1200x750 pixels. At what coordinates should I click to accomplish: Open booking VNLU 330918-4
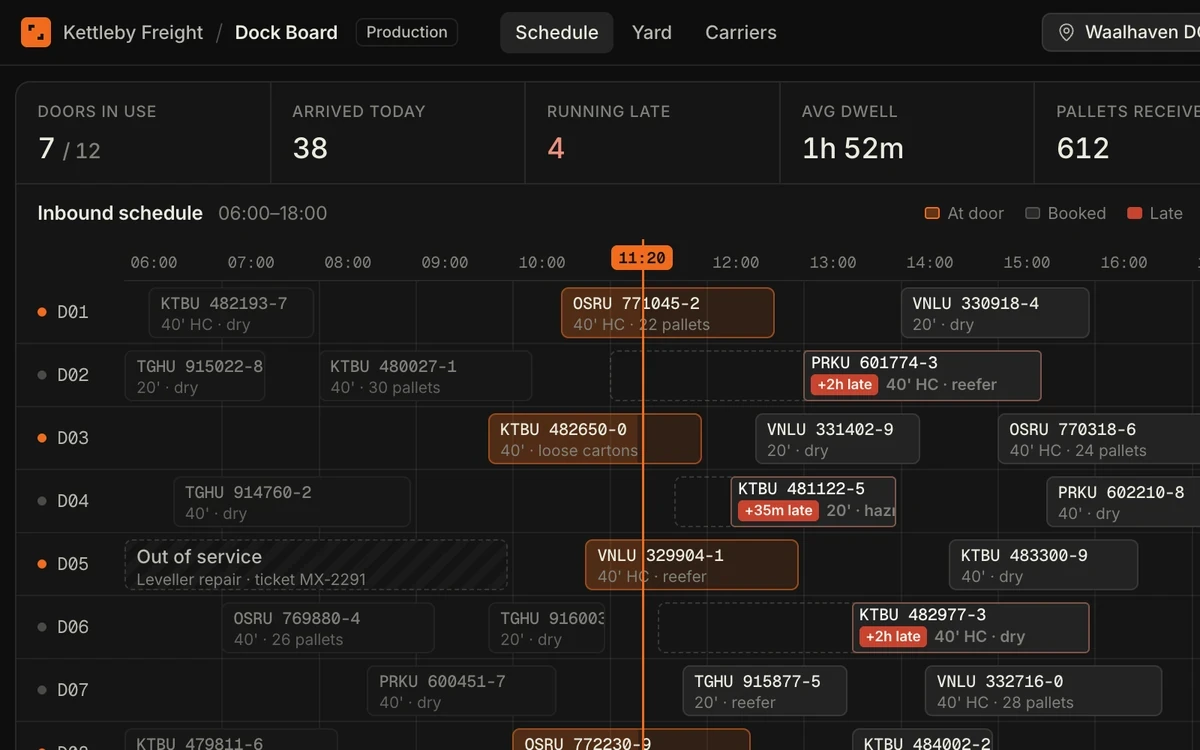click(x=995, y=313)
